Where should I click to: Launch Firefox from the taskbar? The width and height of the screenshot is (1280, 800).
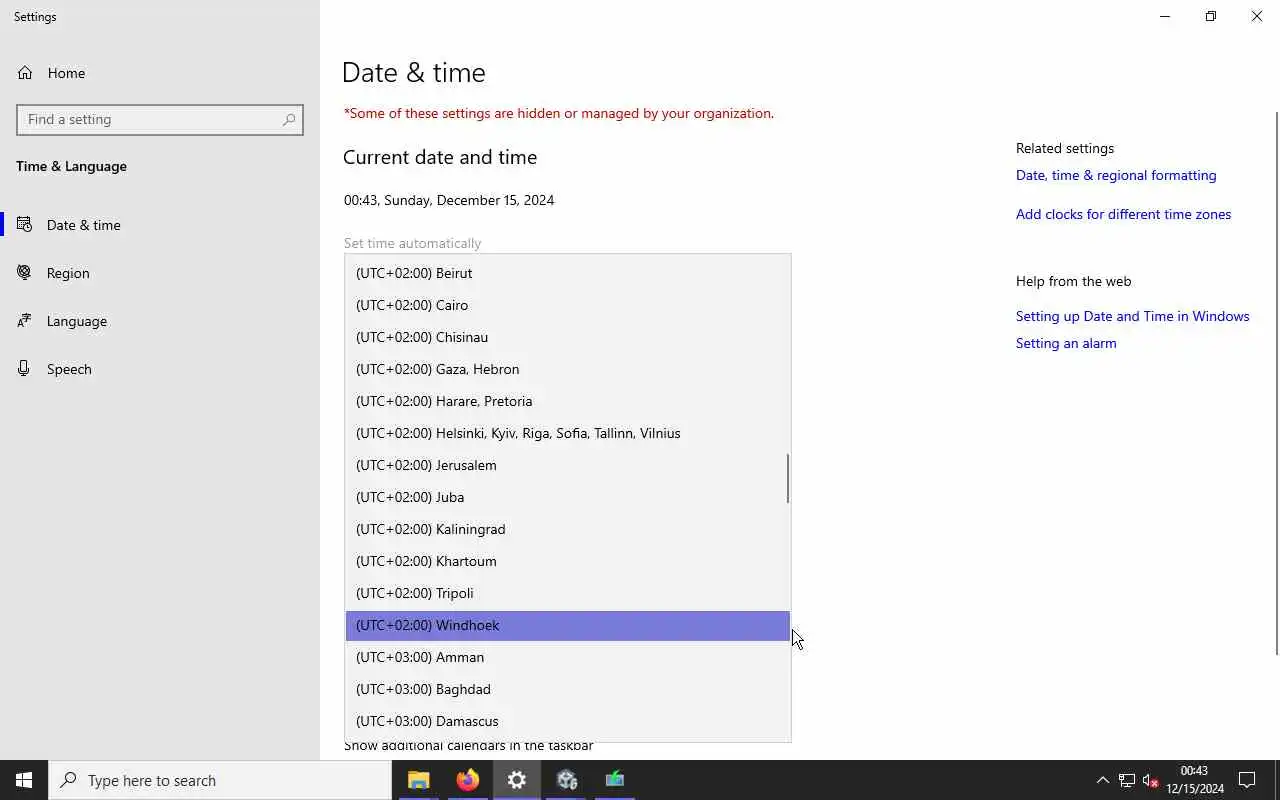tap(467, 780)
